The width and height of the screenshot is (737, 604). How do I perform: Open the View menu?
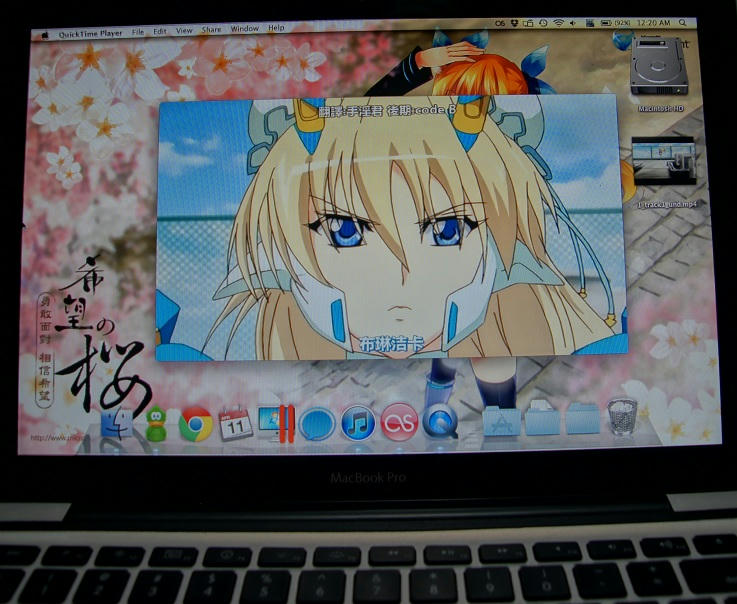[184, 30]
